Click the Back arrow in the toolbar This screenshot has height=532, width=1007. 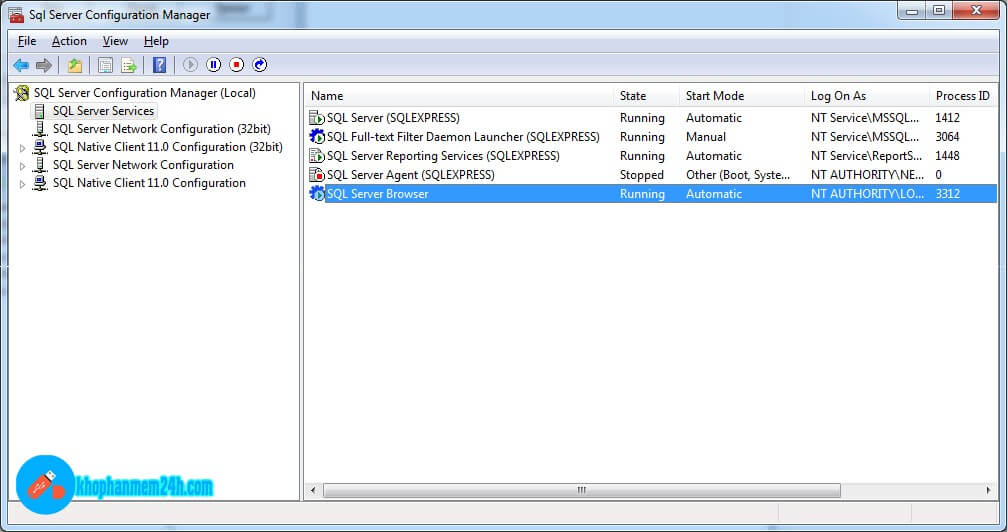[21, 65]
